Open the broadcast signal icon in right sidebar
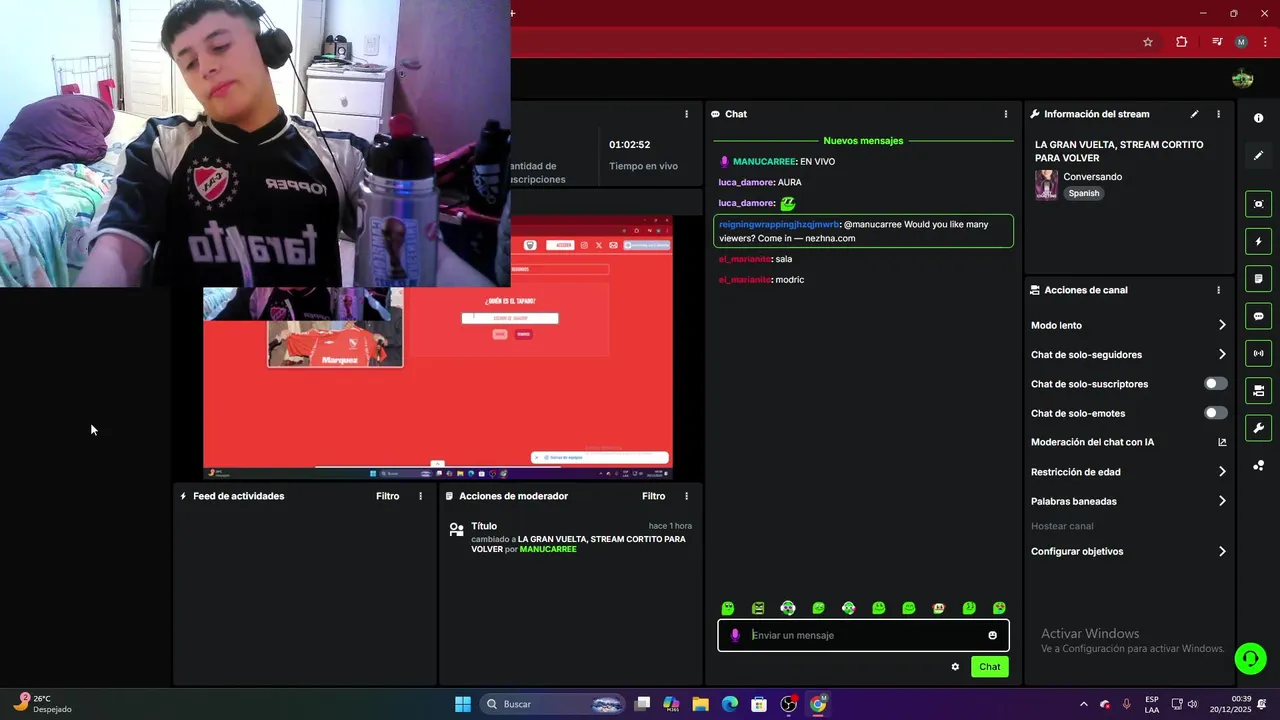The height and width of the screenshot is (720, 1280). [1258, 353]
